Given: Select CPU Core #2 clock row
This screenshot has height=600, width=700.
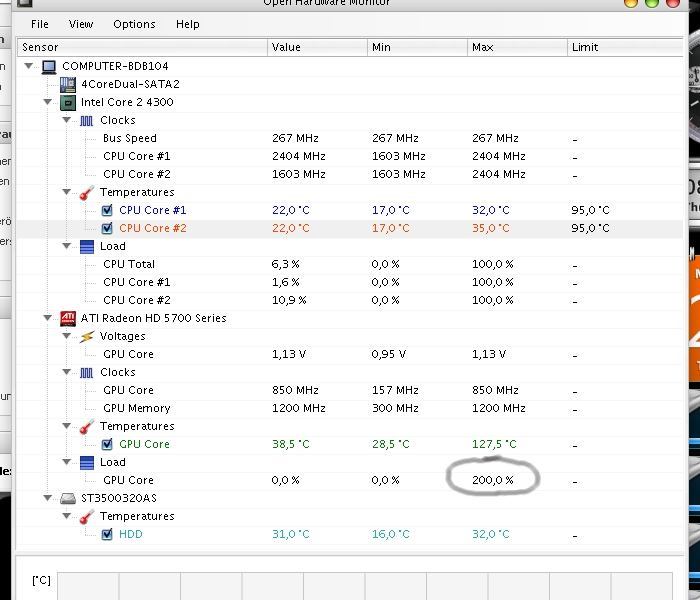Looking at the screenshot, I should (x=350, y=174).
